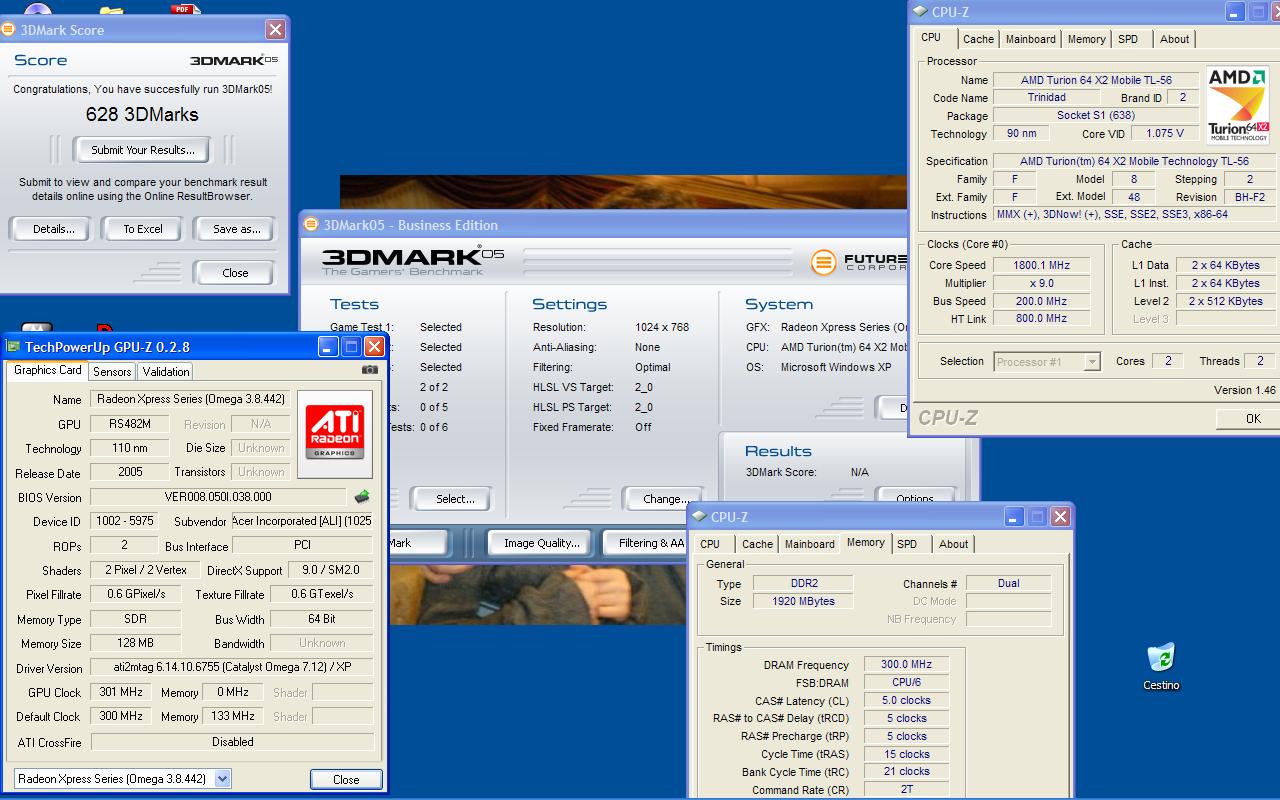Click the ATI Radeon logo in GPU-Z
The height and width of the screenshot is (800, 1280).
pyautogui.click(x=335, y=433)
